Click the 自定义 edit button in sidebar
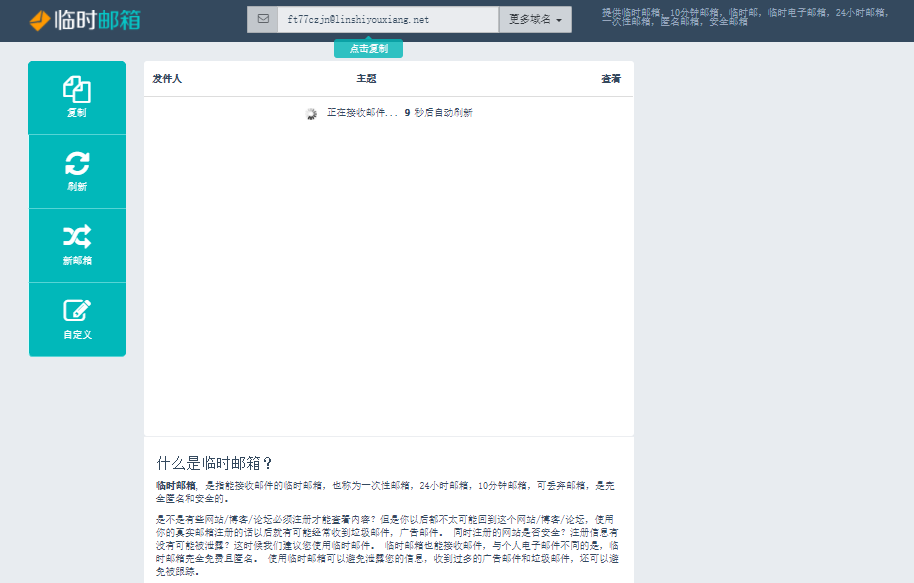This screenshot has height=583, width=914. (77, 319)
